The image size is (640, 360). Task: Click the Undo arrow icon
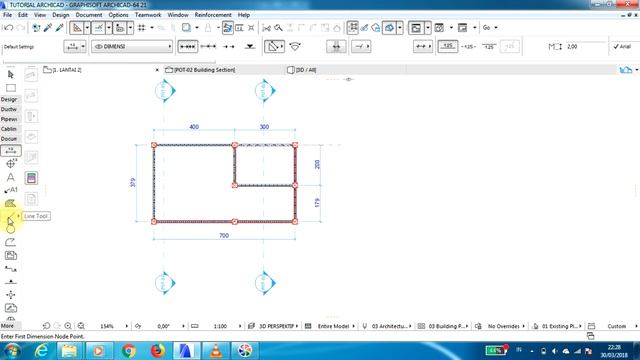click(x=8, y=28)
